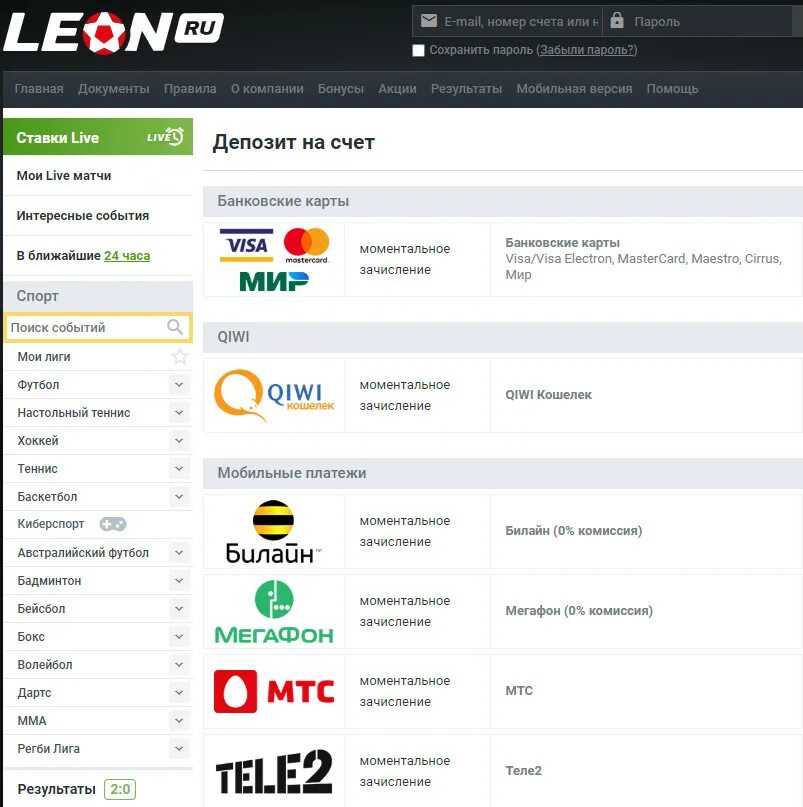Image resolution: width=803 pixels, height=807 pixels.
Task: Click the Live clock icon on Ставки Live
Action: click(x=165, y=136)
